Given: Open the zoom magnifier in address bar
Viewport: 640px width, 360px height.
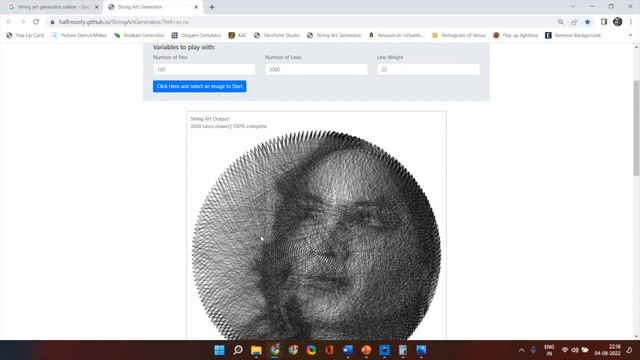Looking at the screenshot, I should click(x=561, y=22).
